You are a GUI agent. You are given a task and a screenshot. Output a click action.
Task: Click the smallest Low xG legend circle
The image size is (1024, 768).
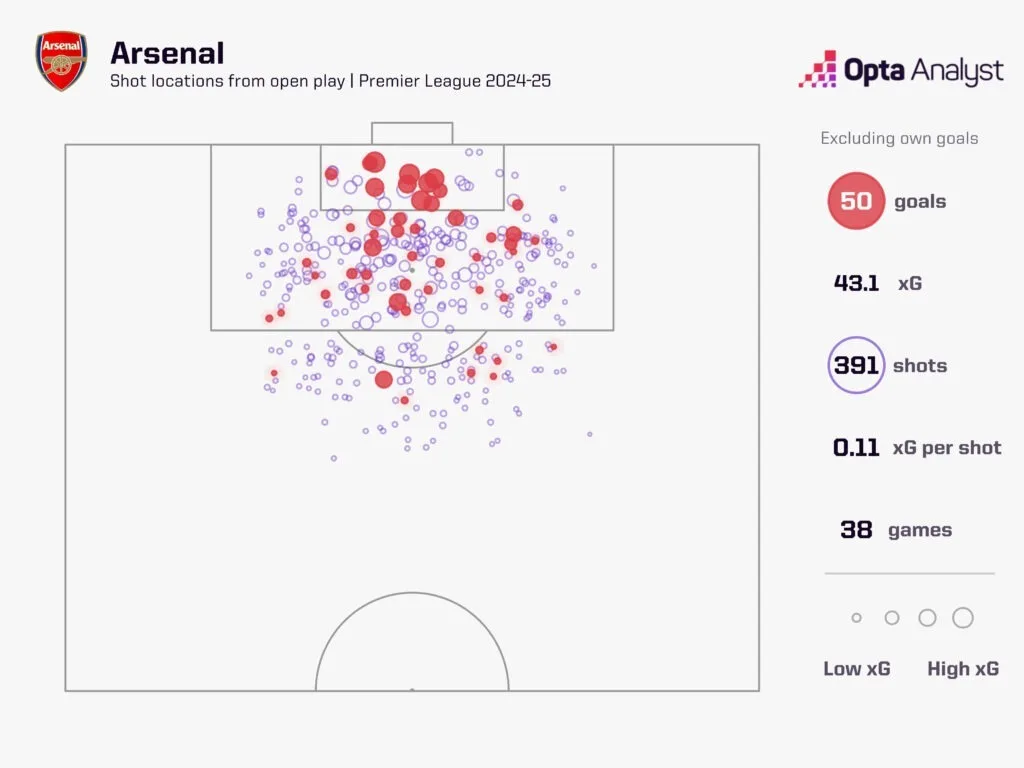pyautogui.click(x=856, y=618)
